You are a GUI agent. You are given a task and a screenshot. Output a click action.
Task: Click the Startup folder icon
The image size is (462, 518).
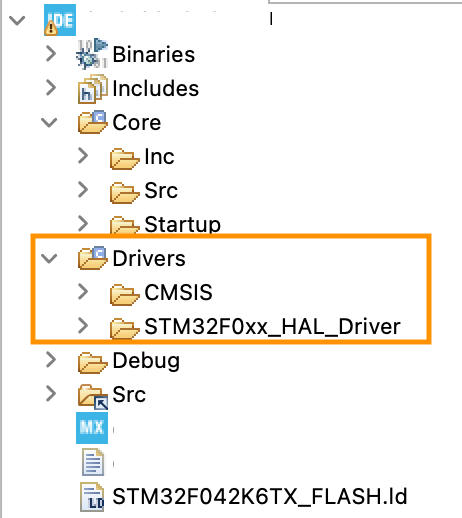pos(124,225)
